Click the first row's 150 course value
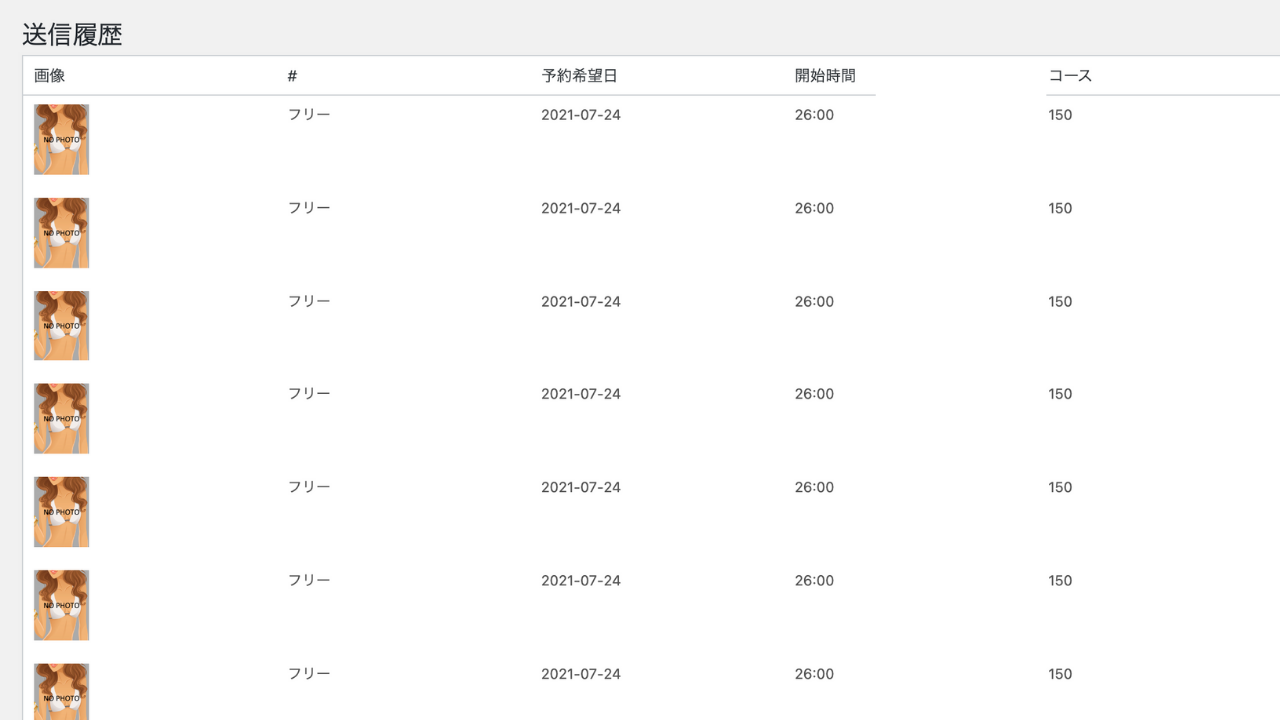 tap(1060, 115)
